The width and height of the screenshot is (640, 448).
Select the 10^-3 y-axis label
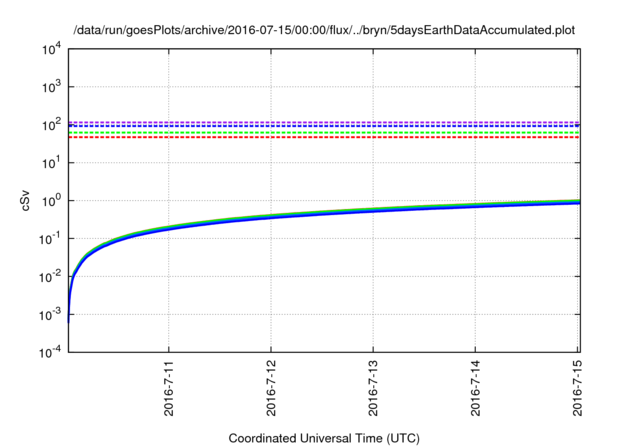(x=50, y=315)
